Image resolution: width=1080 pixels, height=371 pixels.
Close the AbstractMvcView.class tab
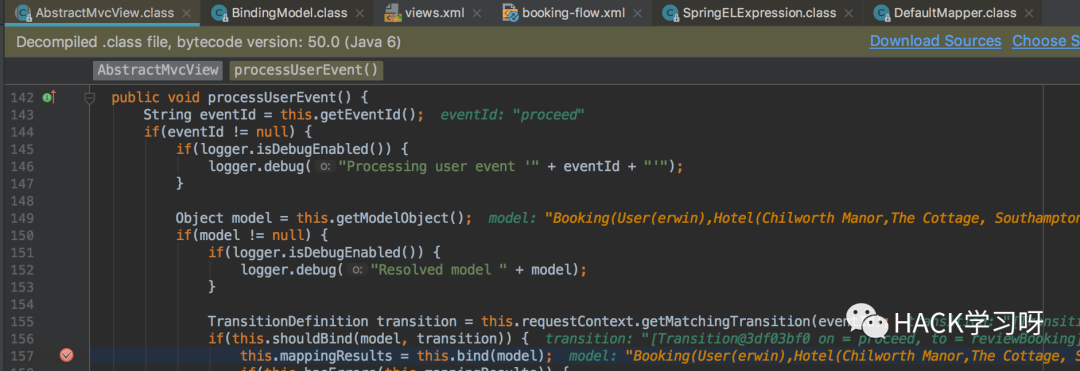coord(187,13)
